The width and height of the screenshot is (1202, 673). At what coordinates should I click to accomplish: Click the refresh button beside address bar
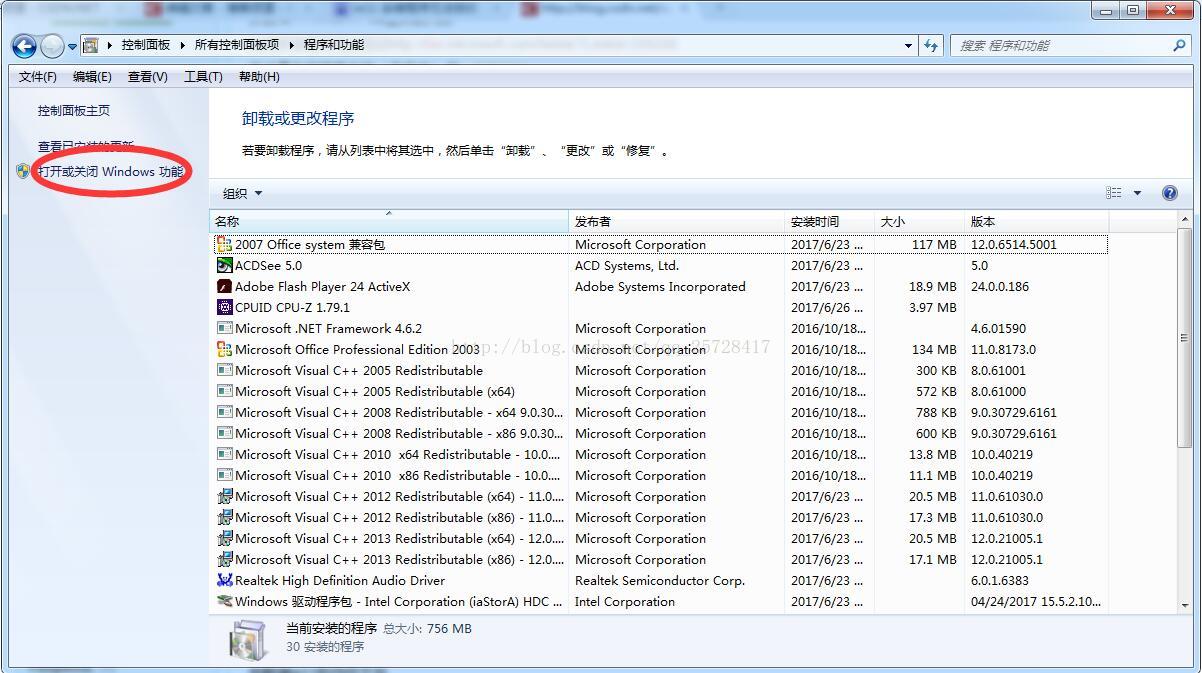(932, 45)
